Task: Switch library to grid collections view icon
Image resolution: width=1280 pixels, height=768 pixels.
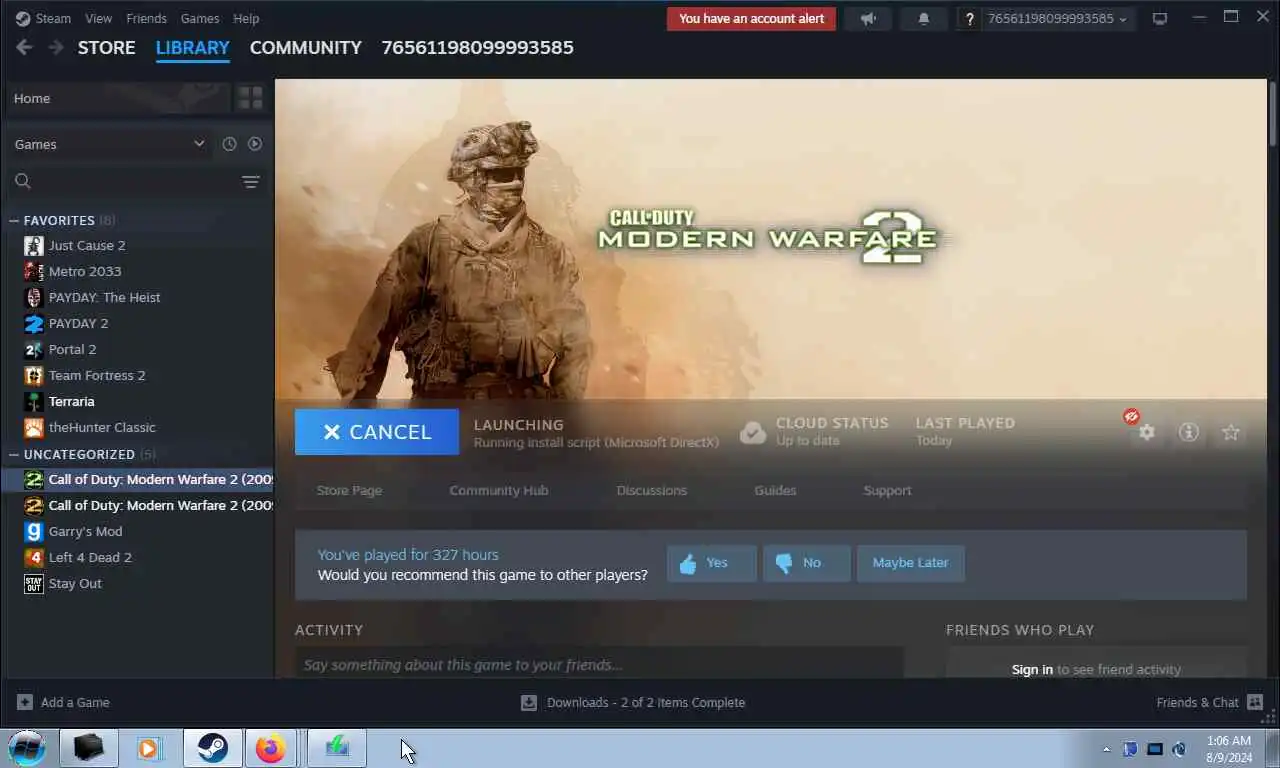Action: point(250,98)
